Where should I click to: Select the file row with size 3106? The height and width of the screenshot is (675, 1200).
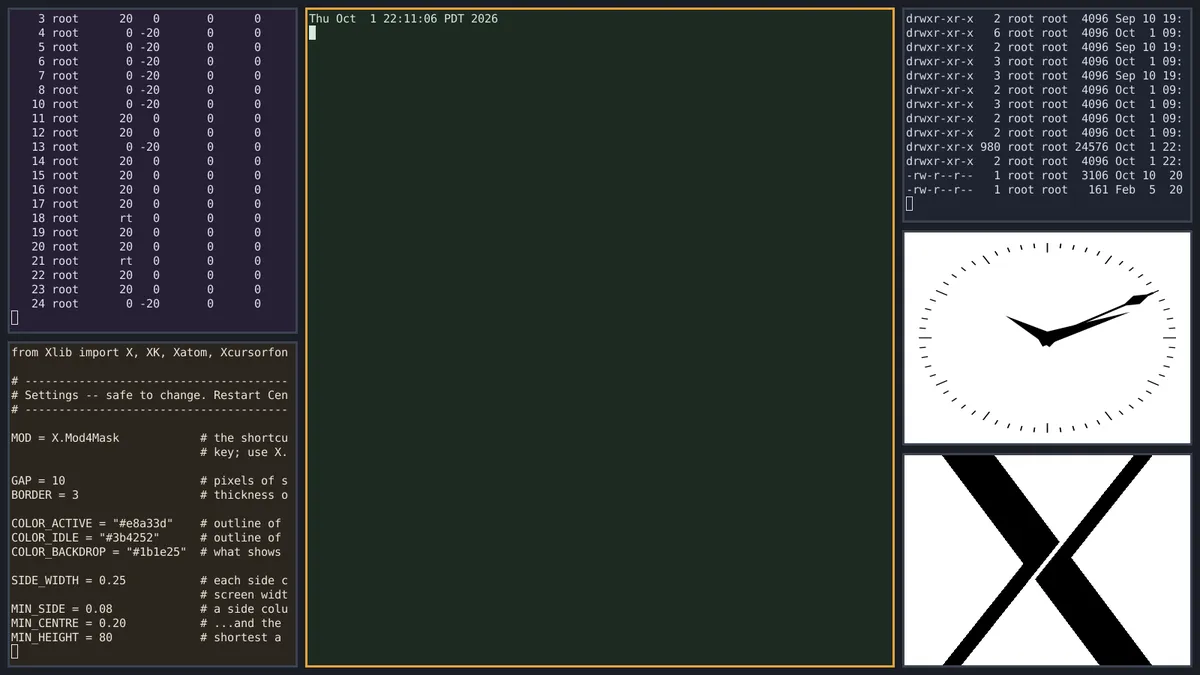[1045, 175]
